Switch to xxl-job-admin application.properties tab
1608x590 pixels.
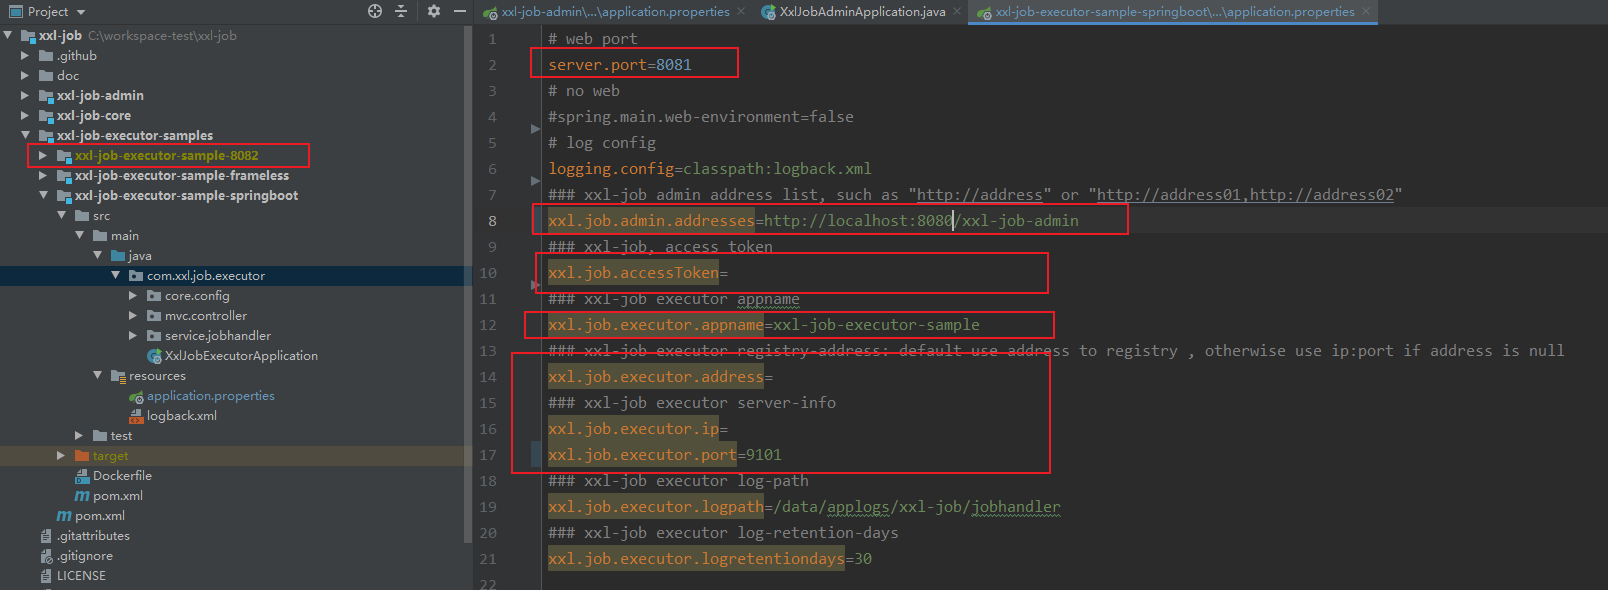pos(615,12)
